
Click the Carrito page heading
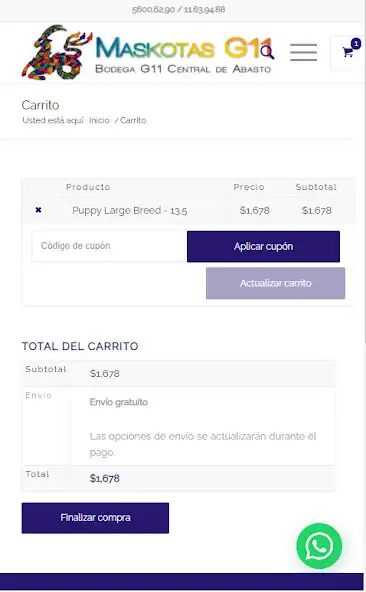40,105
